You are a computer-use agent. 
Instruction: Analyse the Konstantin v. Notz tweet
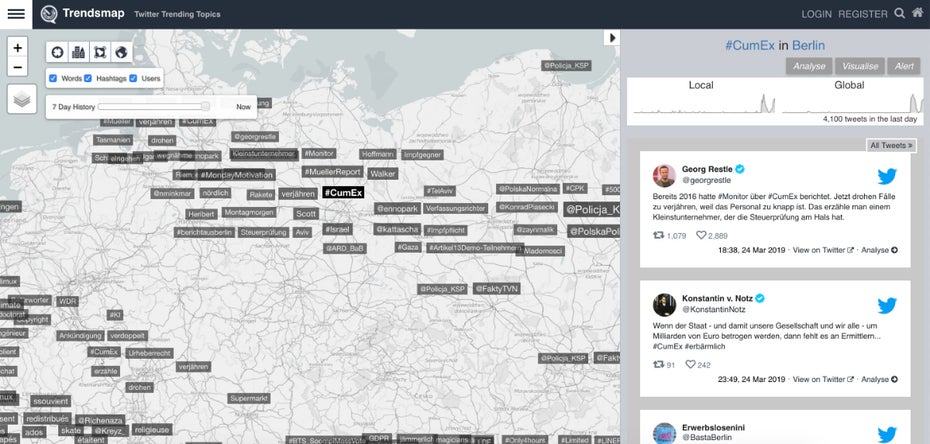[879, 379]
